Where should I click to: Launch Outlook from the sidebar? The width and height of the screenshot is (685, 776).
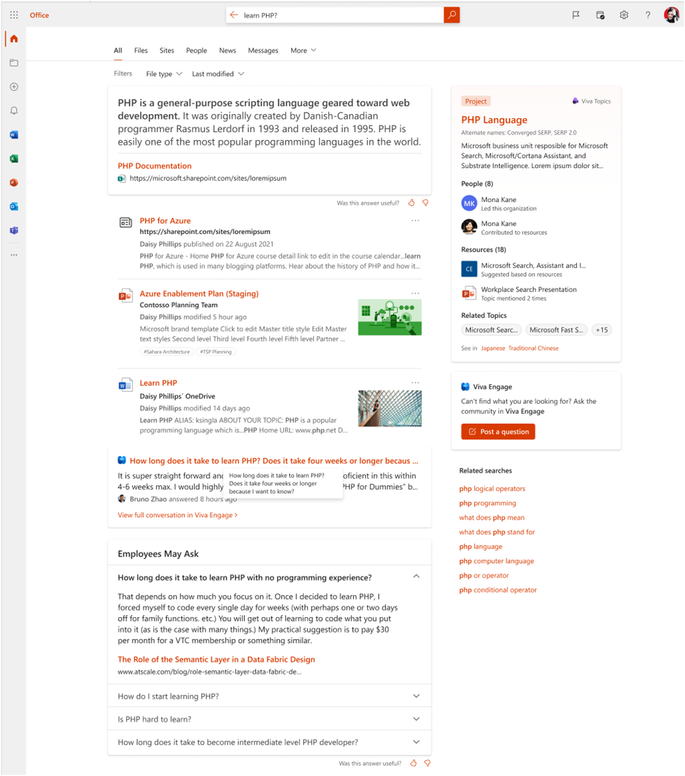pos(14,206)
